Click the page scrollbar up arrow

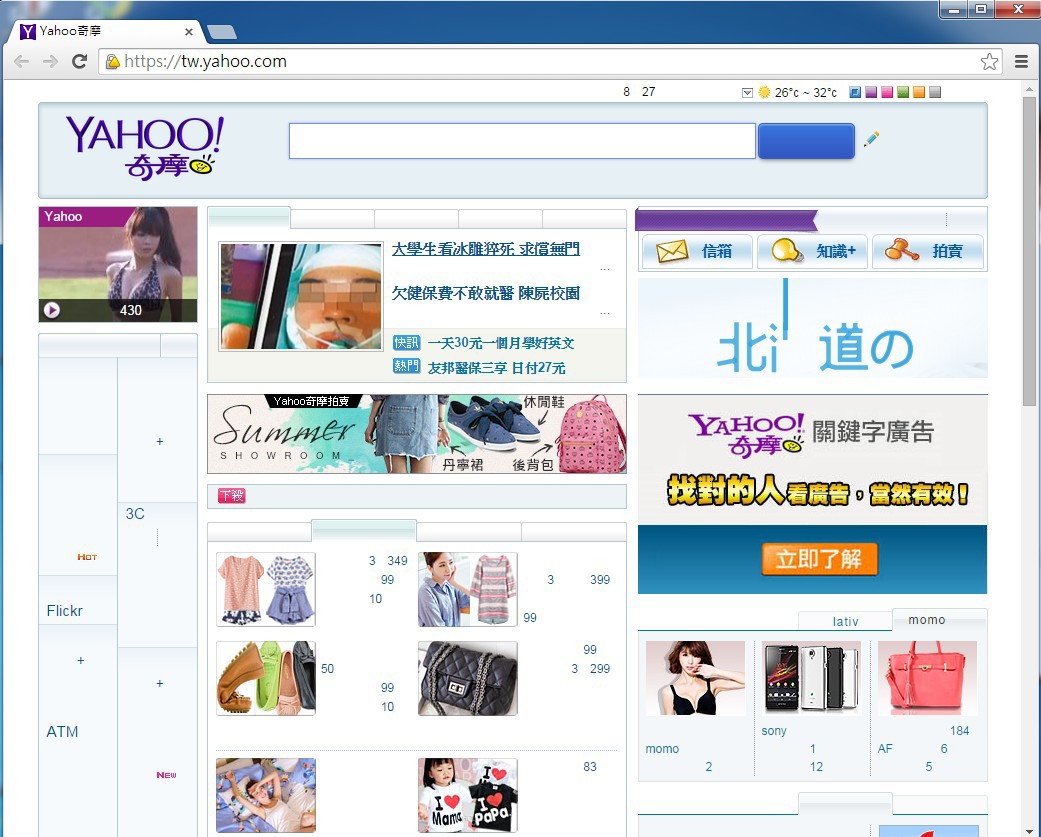pos(1030,88)
